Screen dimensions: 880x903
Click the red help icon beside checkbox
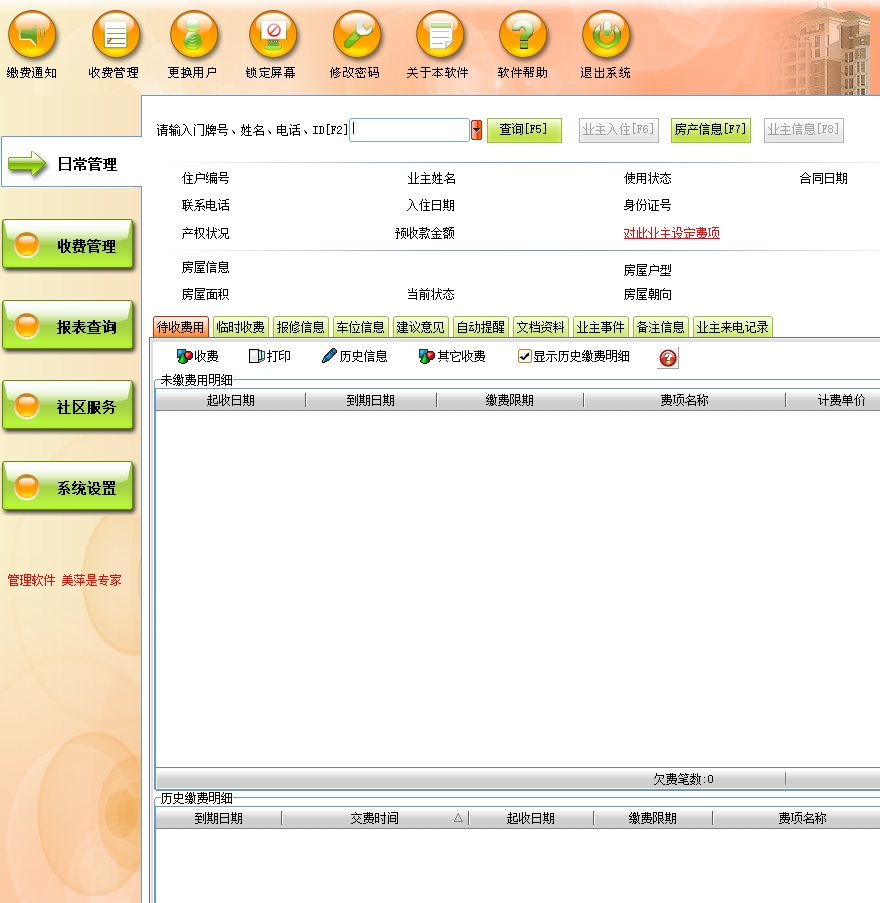668,358
